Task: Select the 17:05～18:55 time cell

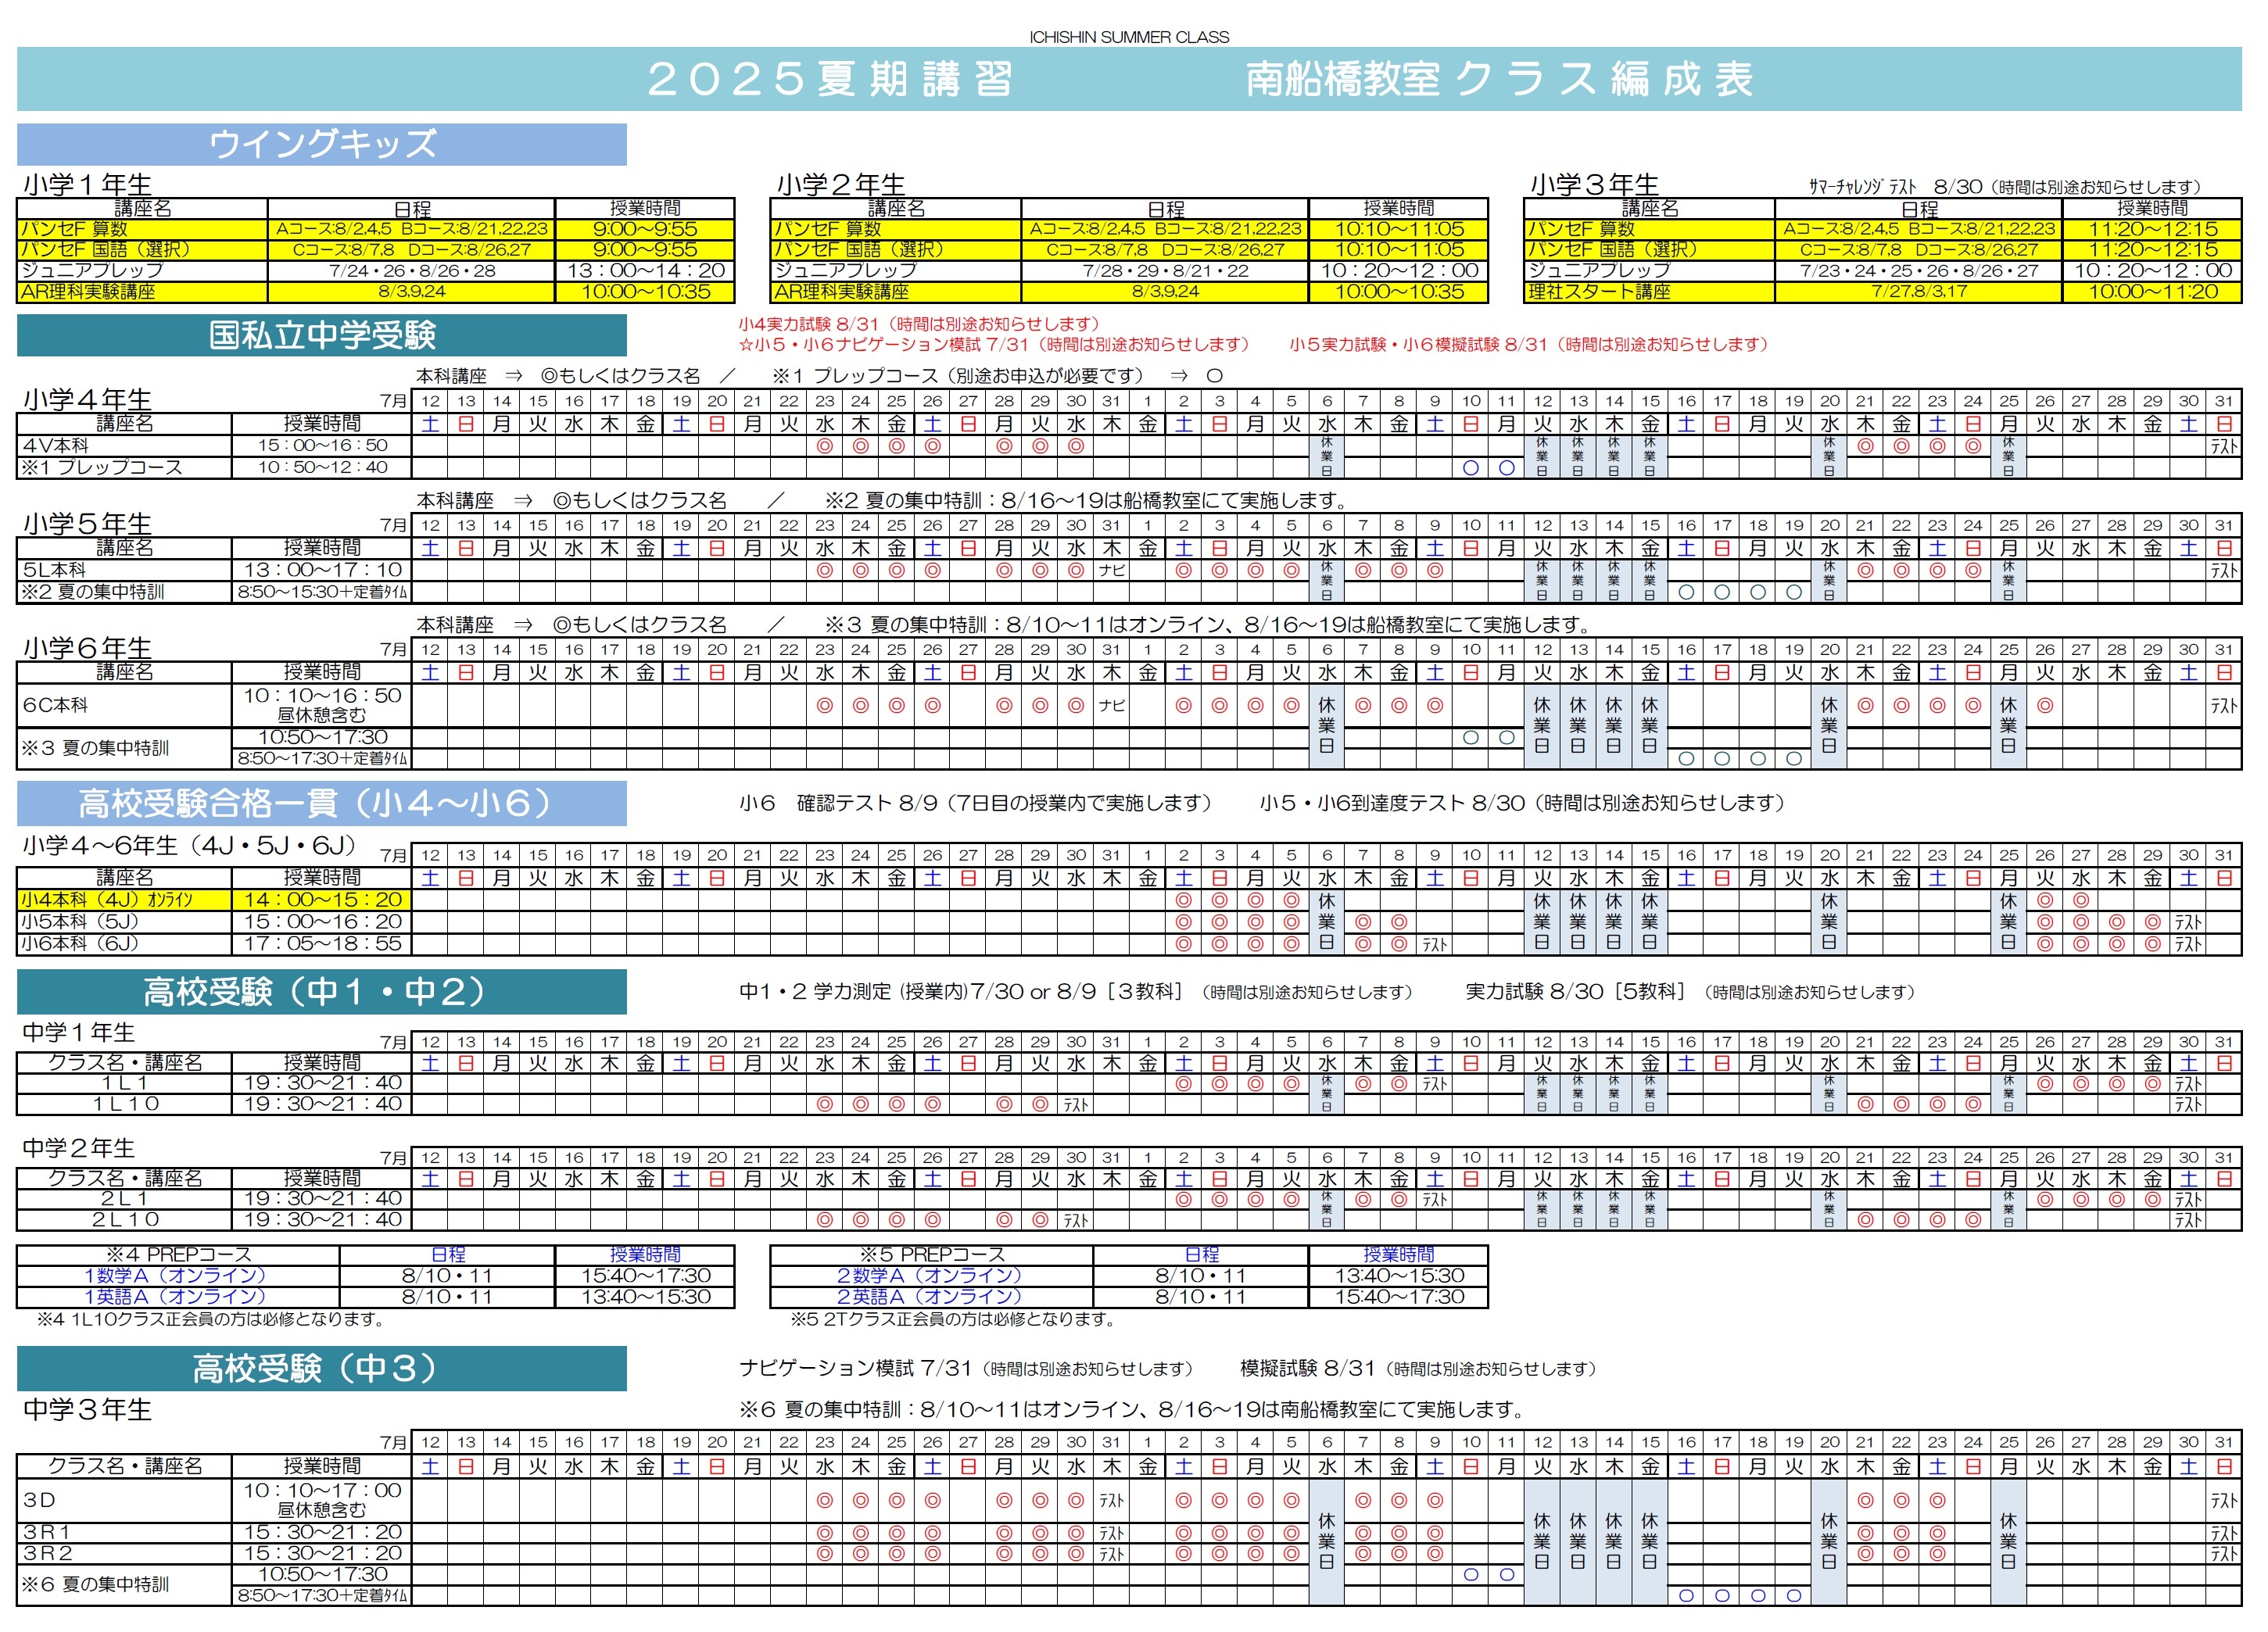Action: 322,944
